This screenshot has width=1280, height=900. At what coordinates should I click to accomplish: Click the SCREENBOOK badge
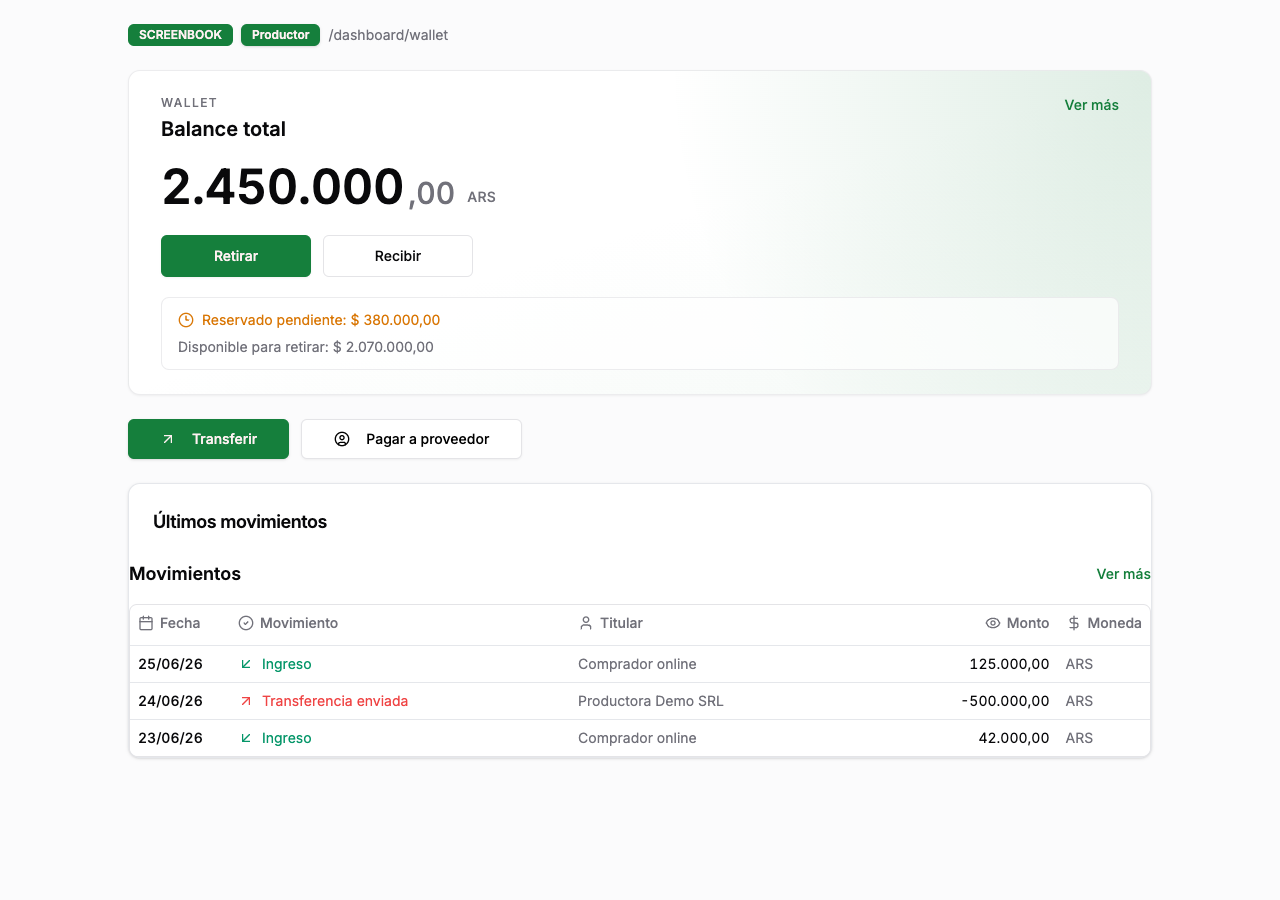coord(180,35)
